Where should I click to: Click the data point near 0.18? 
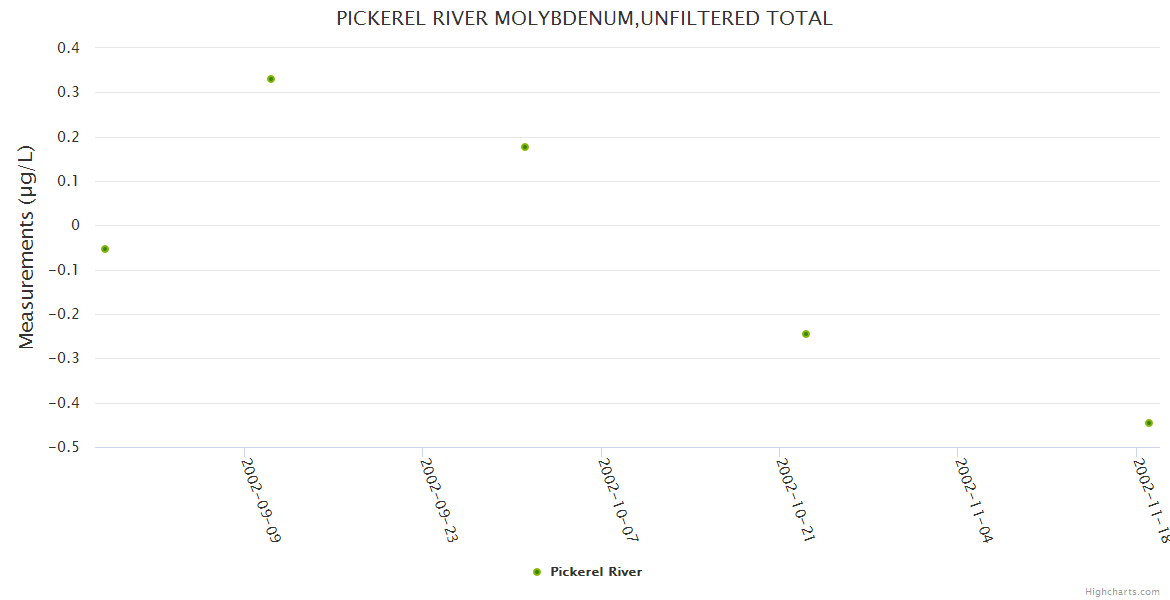(525, 147)
